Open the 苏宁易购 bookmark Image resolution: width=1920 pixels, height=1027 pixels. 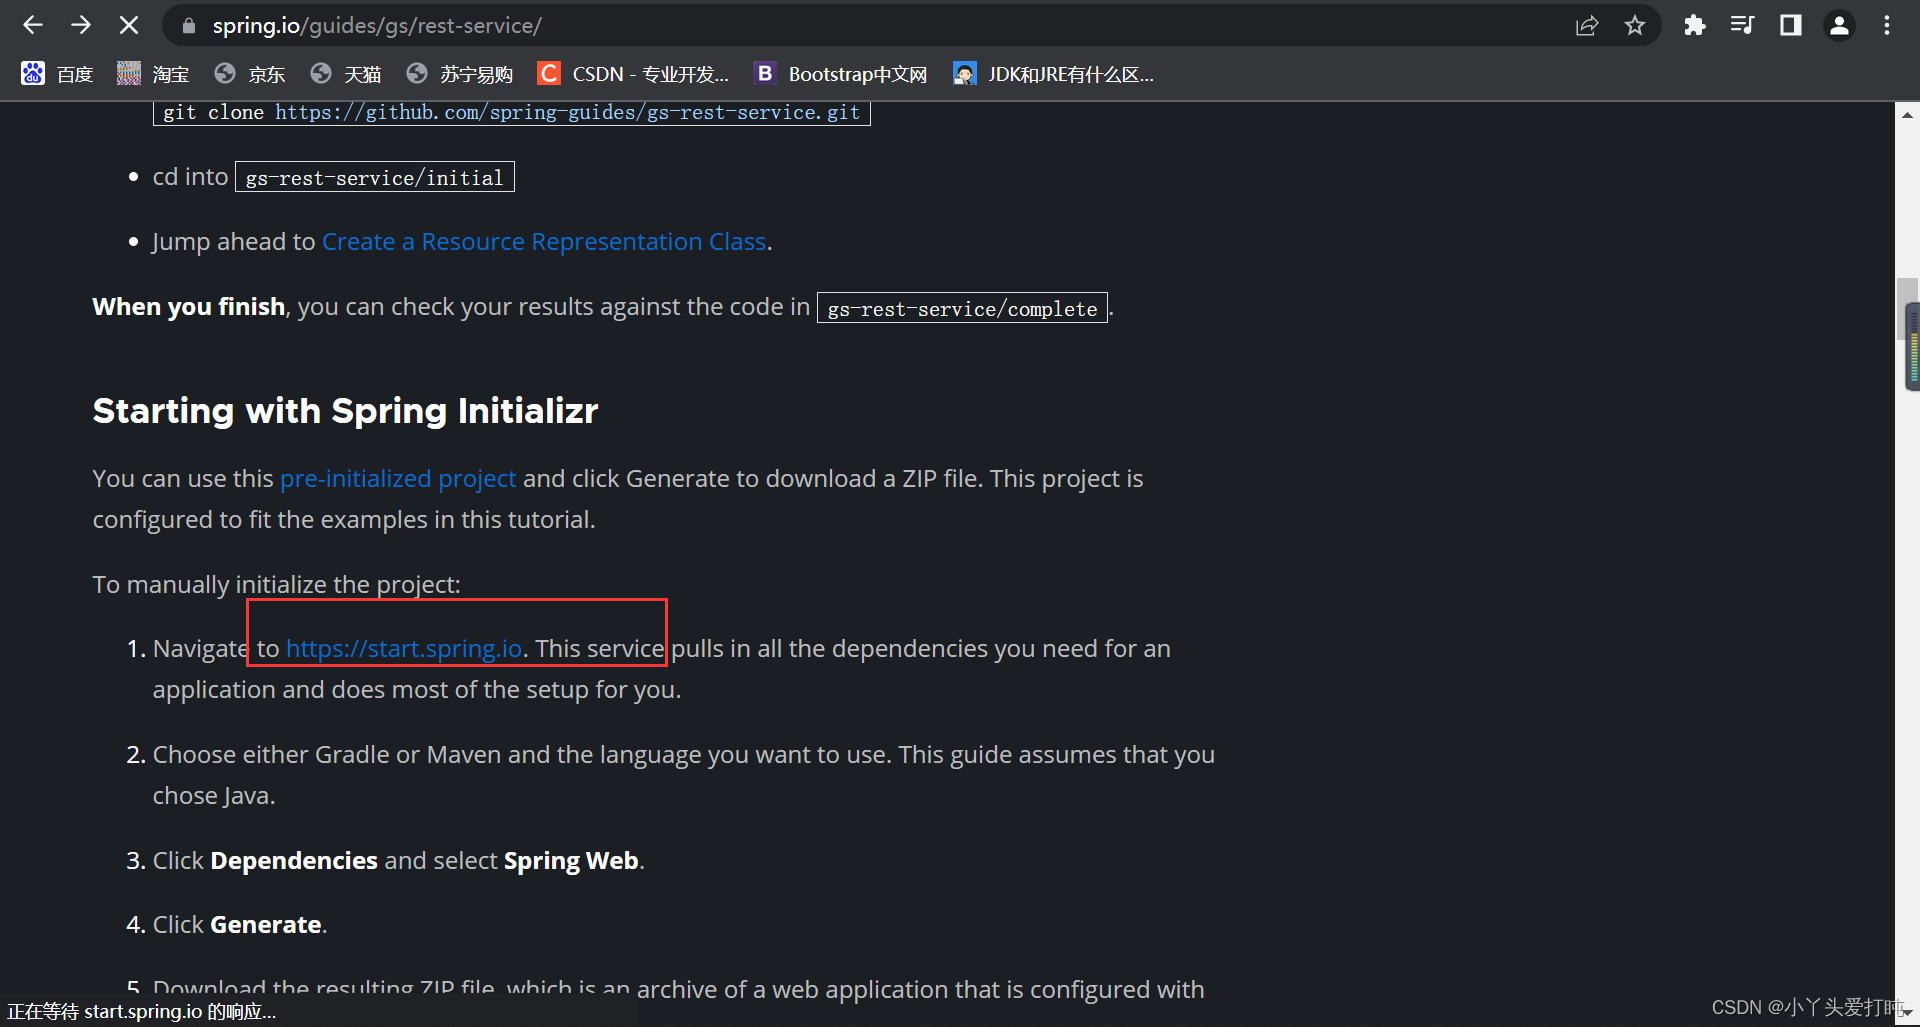click(460, 74)
